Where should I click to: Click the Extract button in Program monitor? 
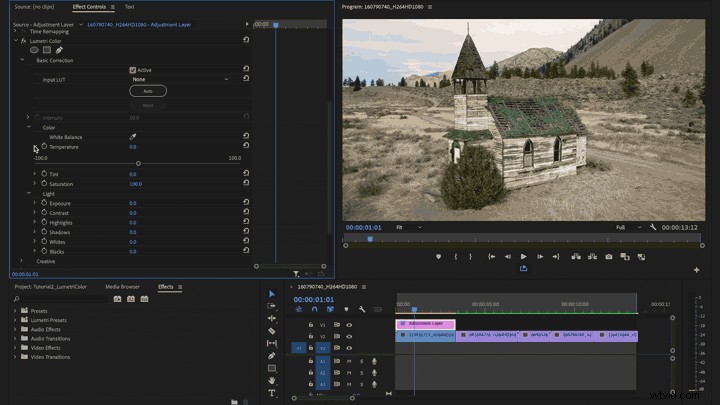[x=592, y=257]
